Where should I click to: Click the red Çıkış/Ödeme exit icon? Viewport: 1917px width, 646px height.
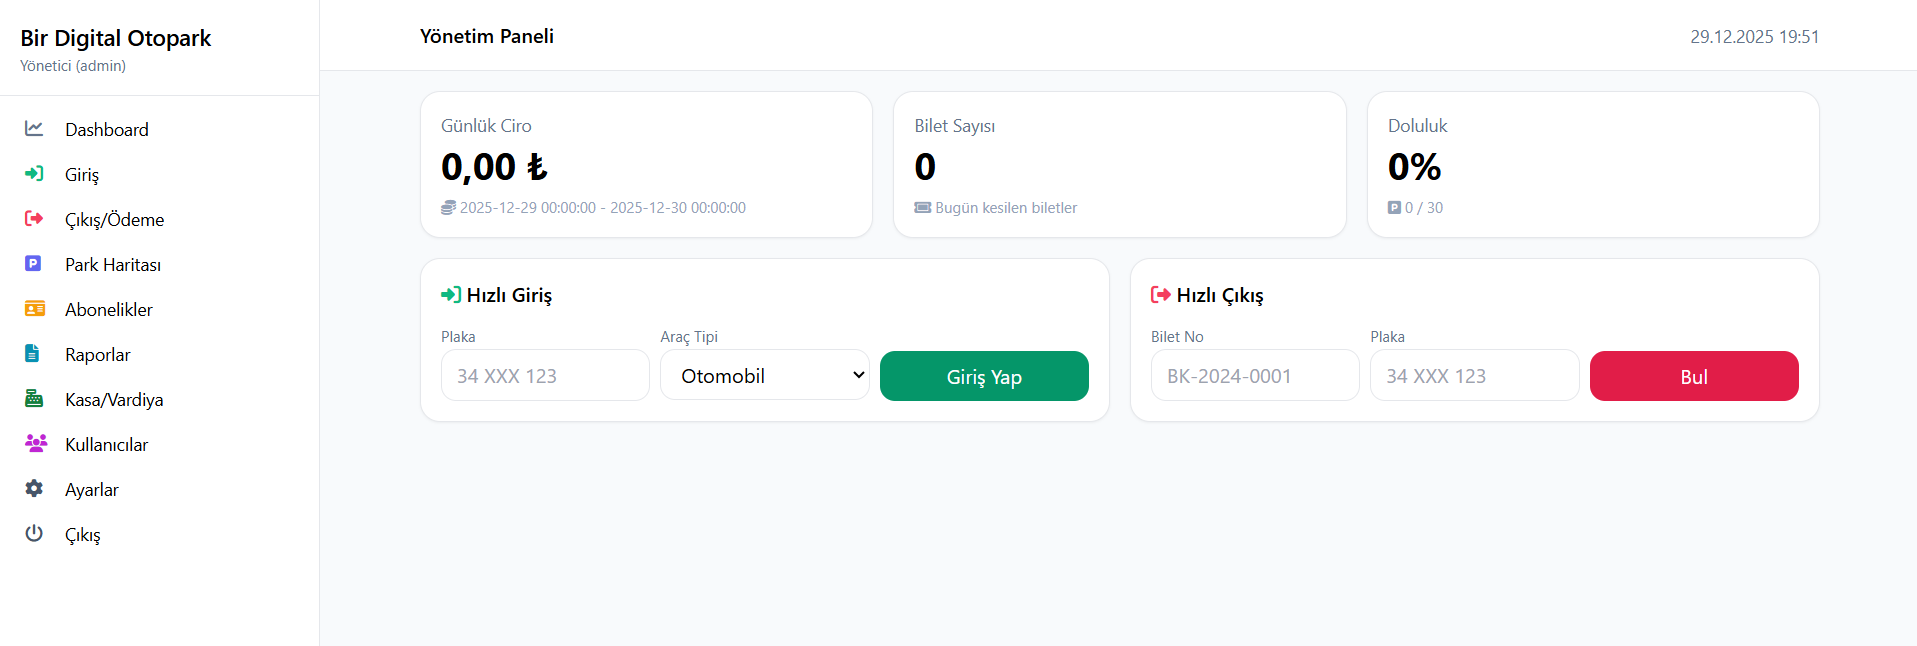(35, 219)
